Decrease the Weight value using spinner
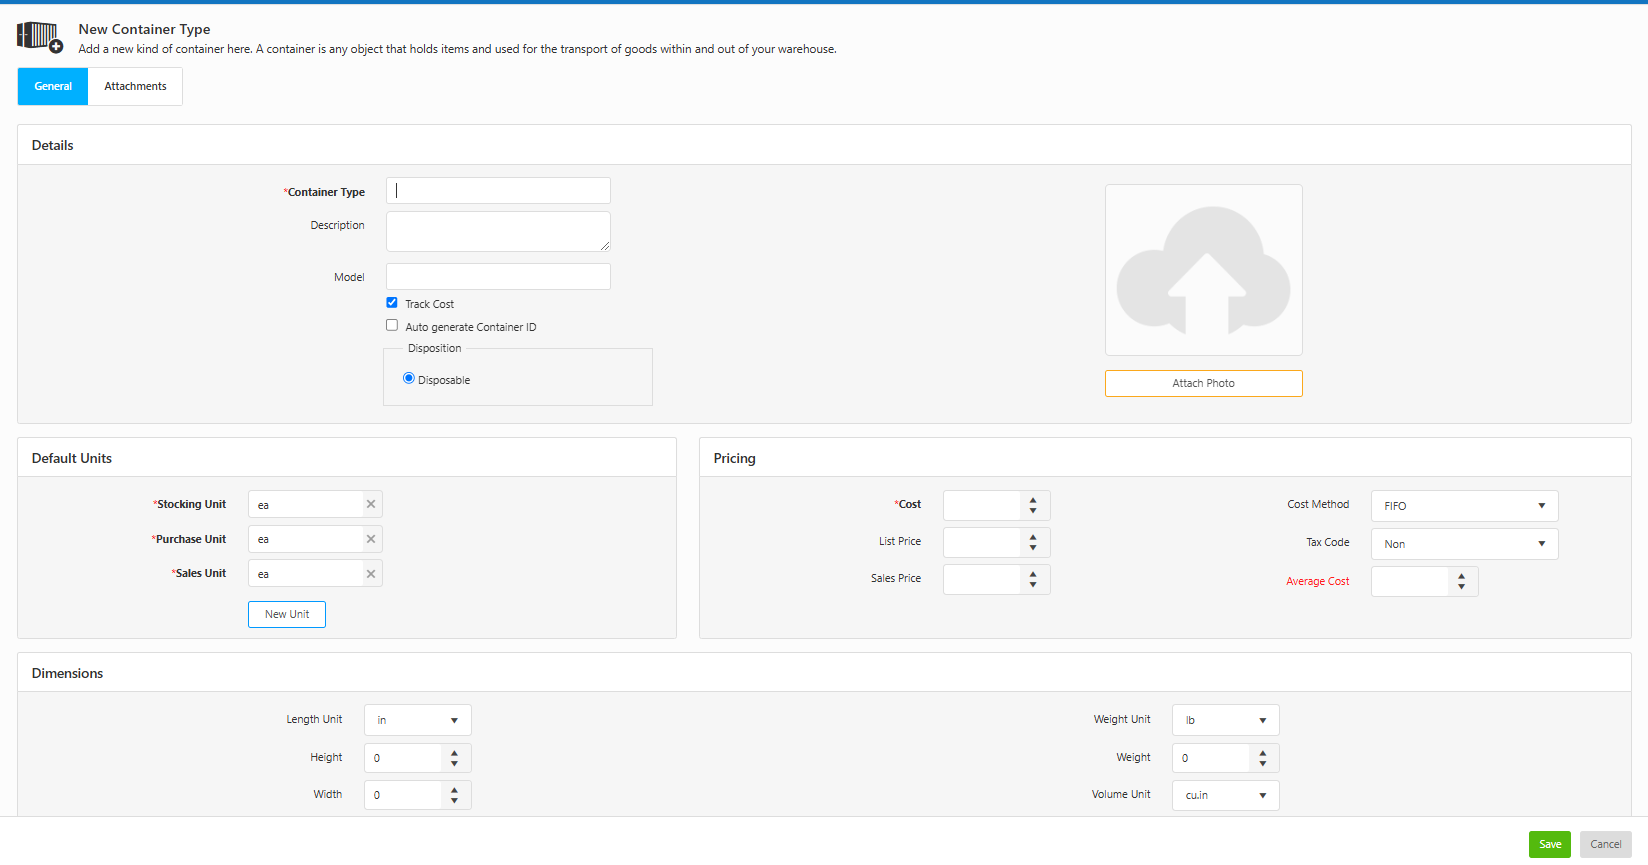 point(1263,764)
